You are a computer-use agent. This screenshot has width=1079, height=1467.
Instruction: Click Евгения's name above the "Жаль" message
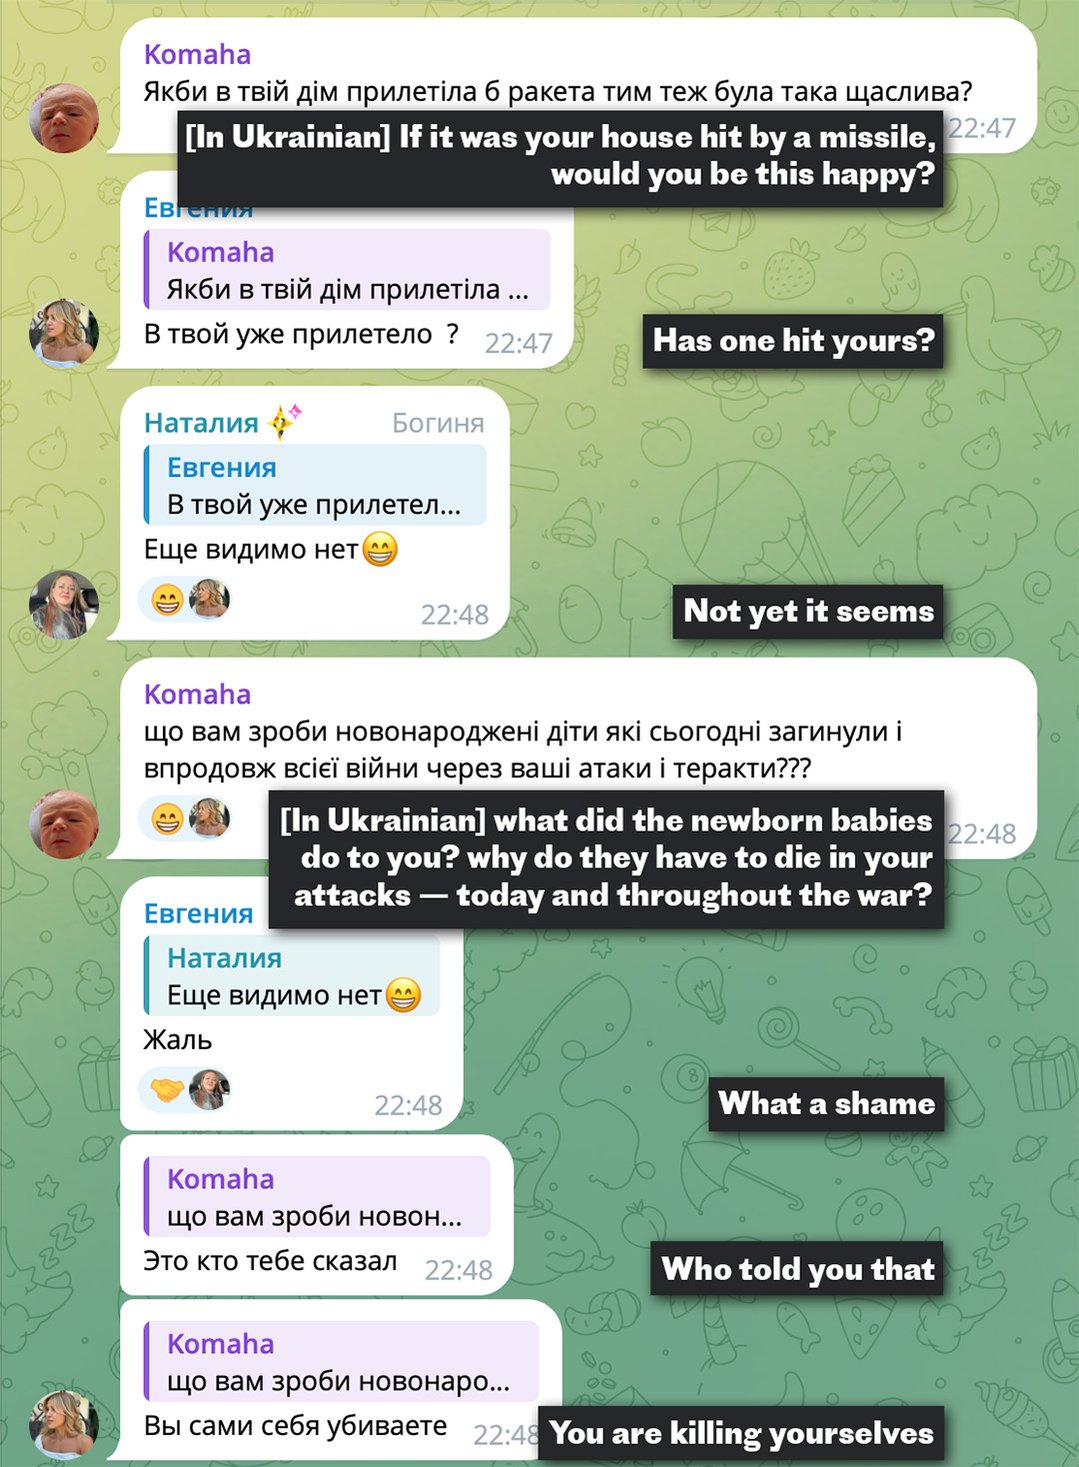point(198,913)
